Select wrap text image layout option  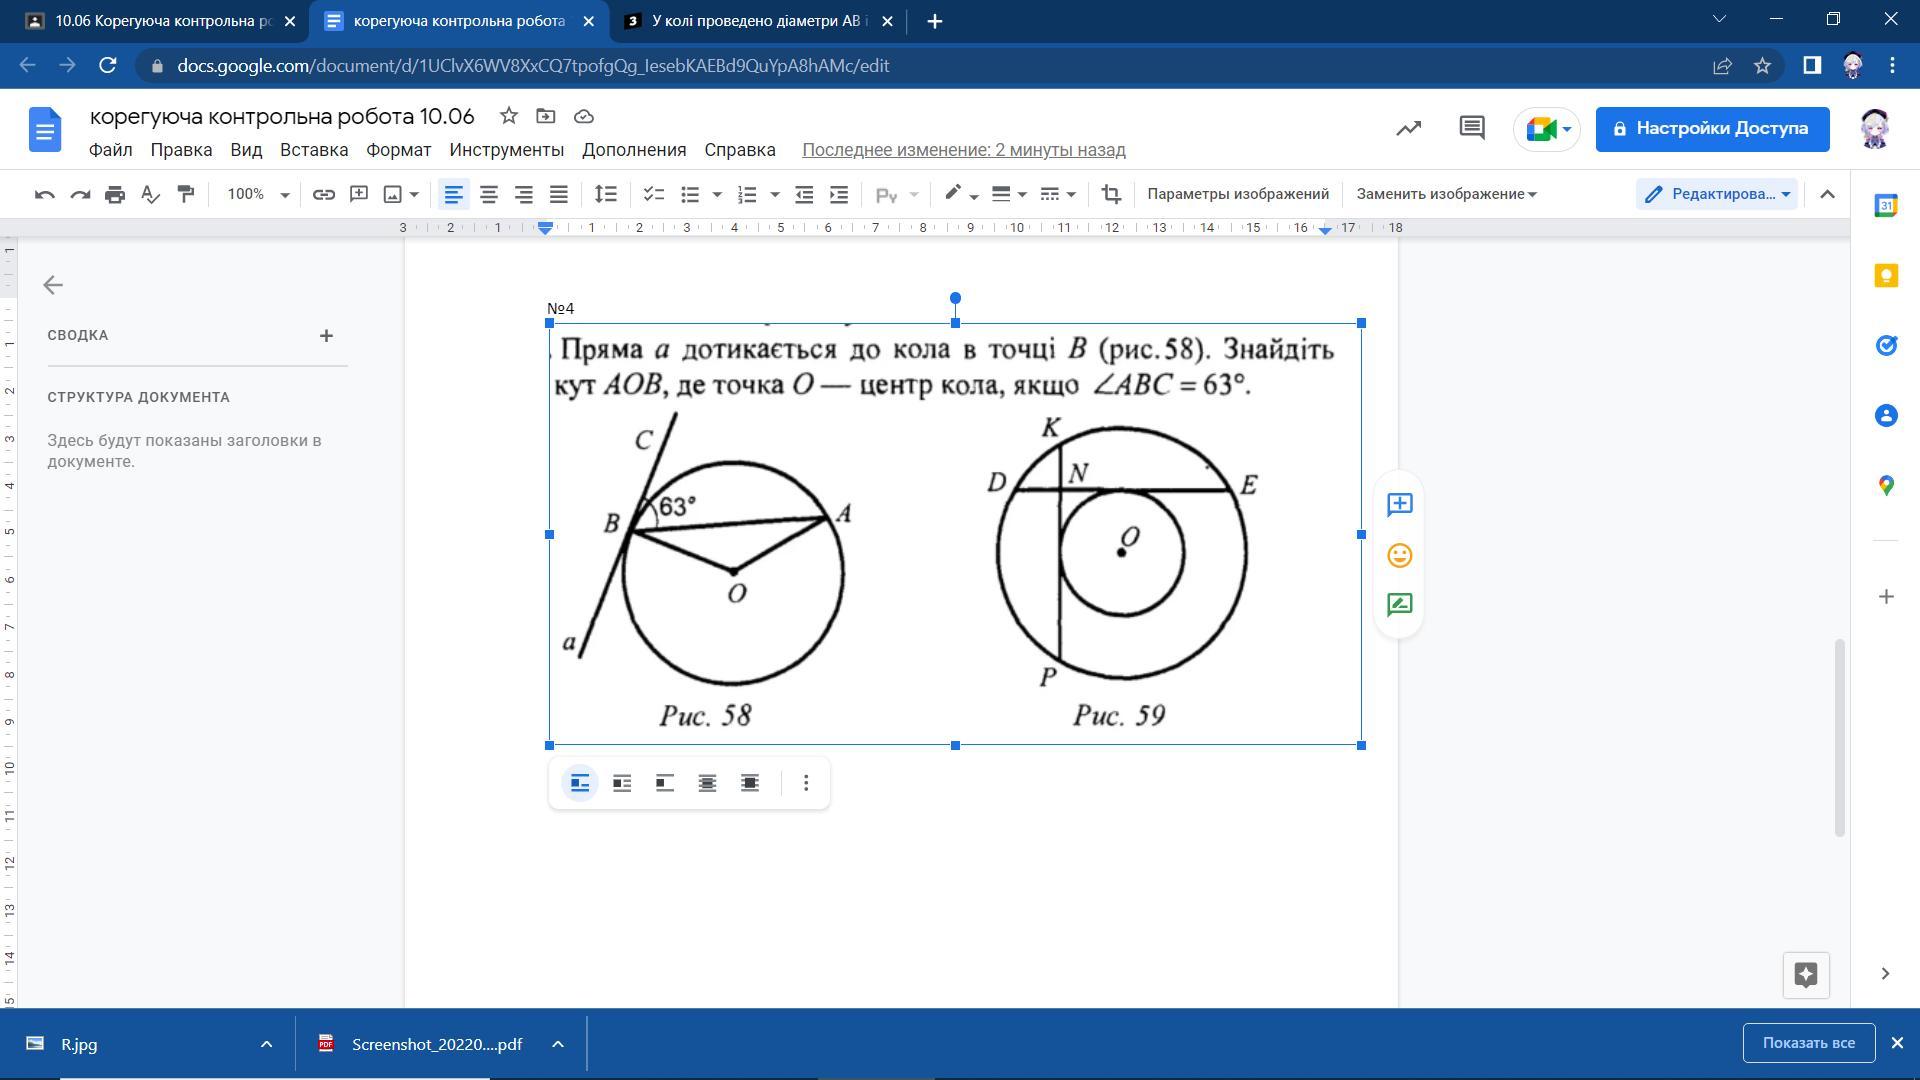[x=622, y=783]
